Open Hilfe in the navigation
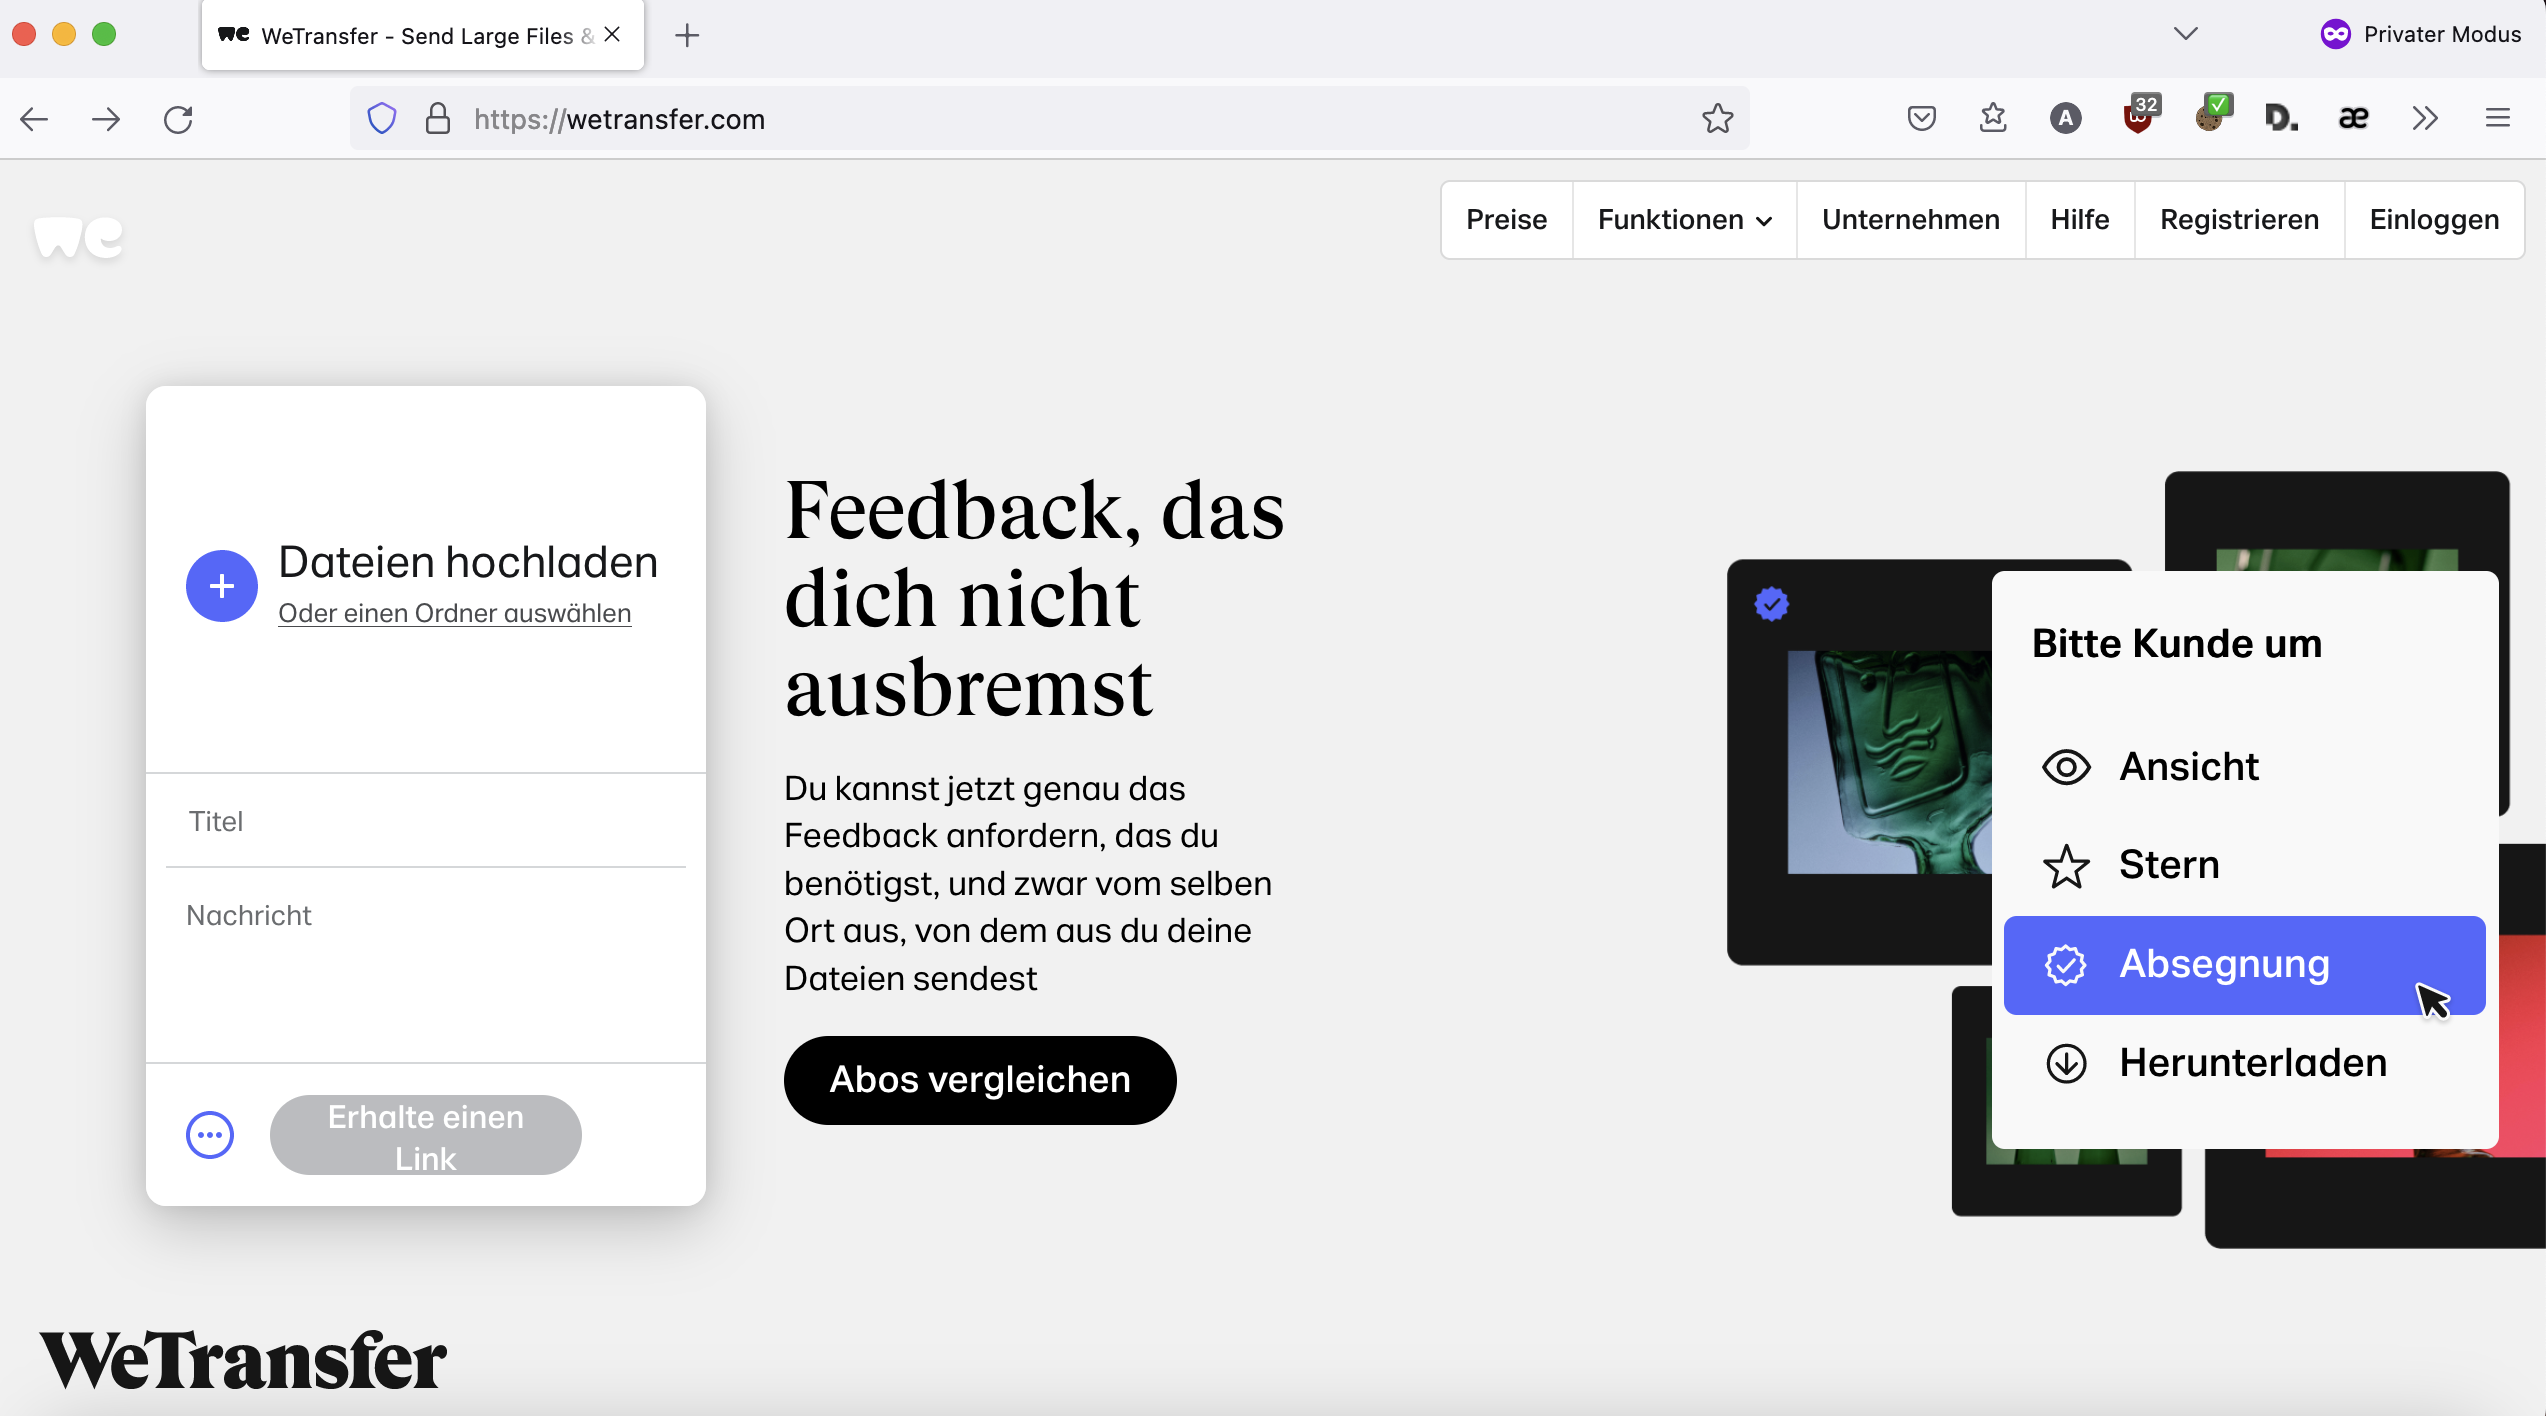The width and height of the screenshot is (2546, 1416). coord(2080,220)
